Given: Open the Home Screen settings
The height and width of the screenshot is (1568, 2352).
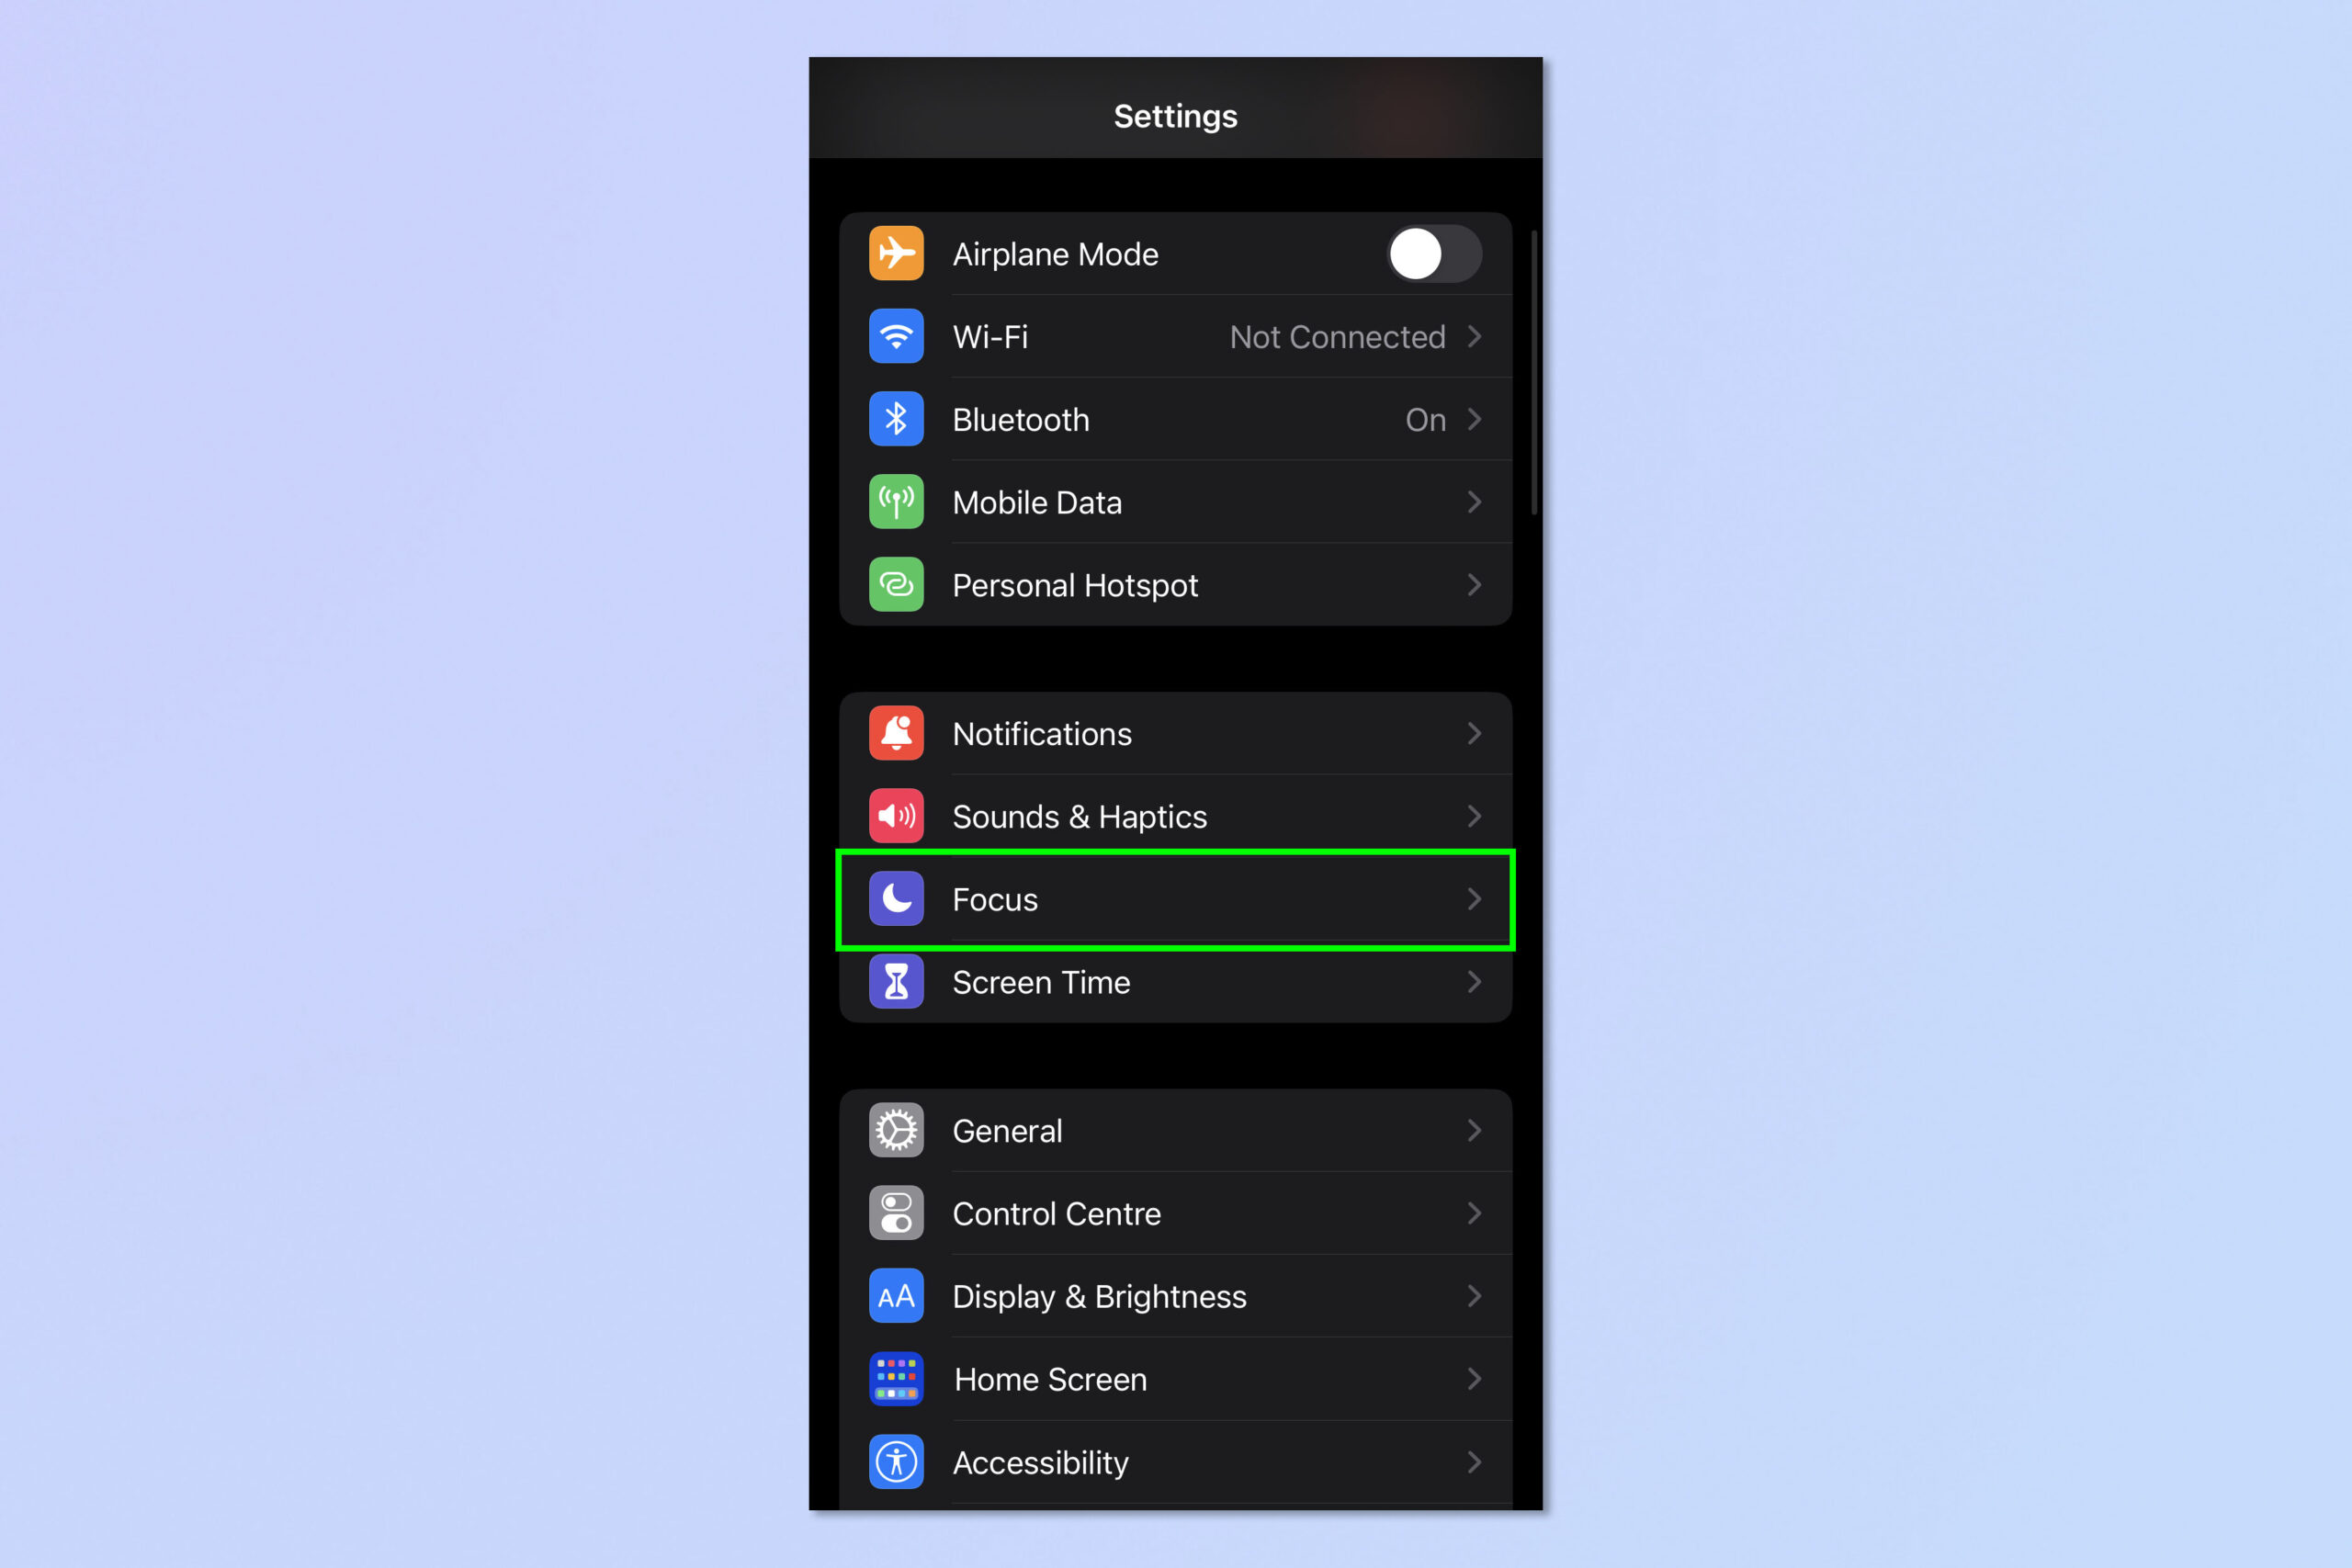Looking at the screenshot, I should pos(1176,1379).
